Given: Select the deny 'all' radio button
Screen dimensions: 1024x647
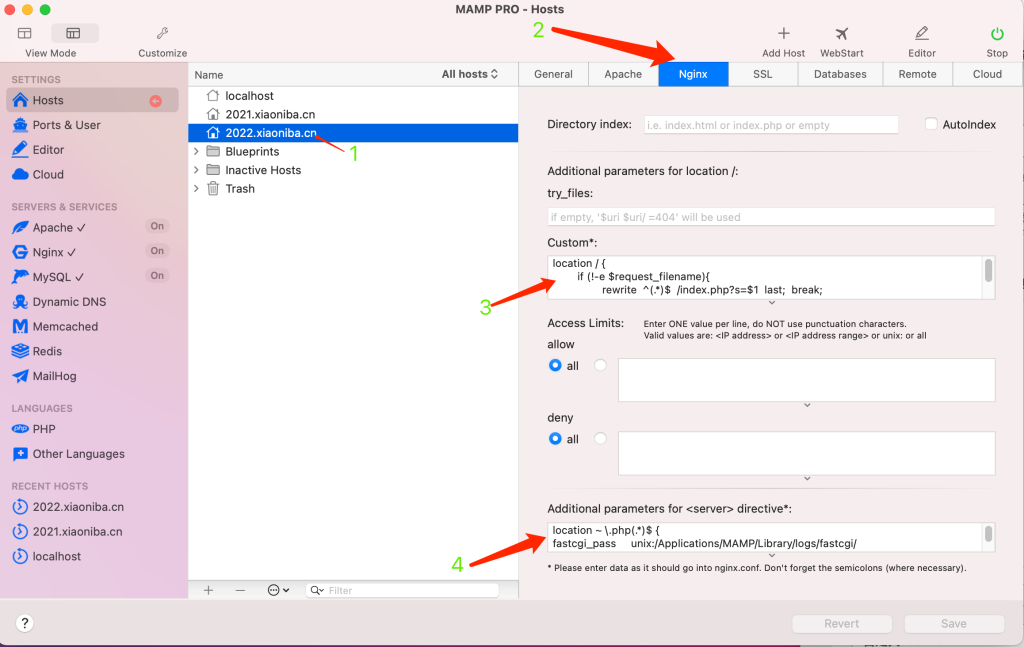Looking at the screenshot, I should click(555, 438).
